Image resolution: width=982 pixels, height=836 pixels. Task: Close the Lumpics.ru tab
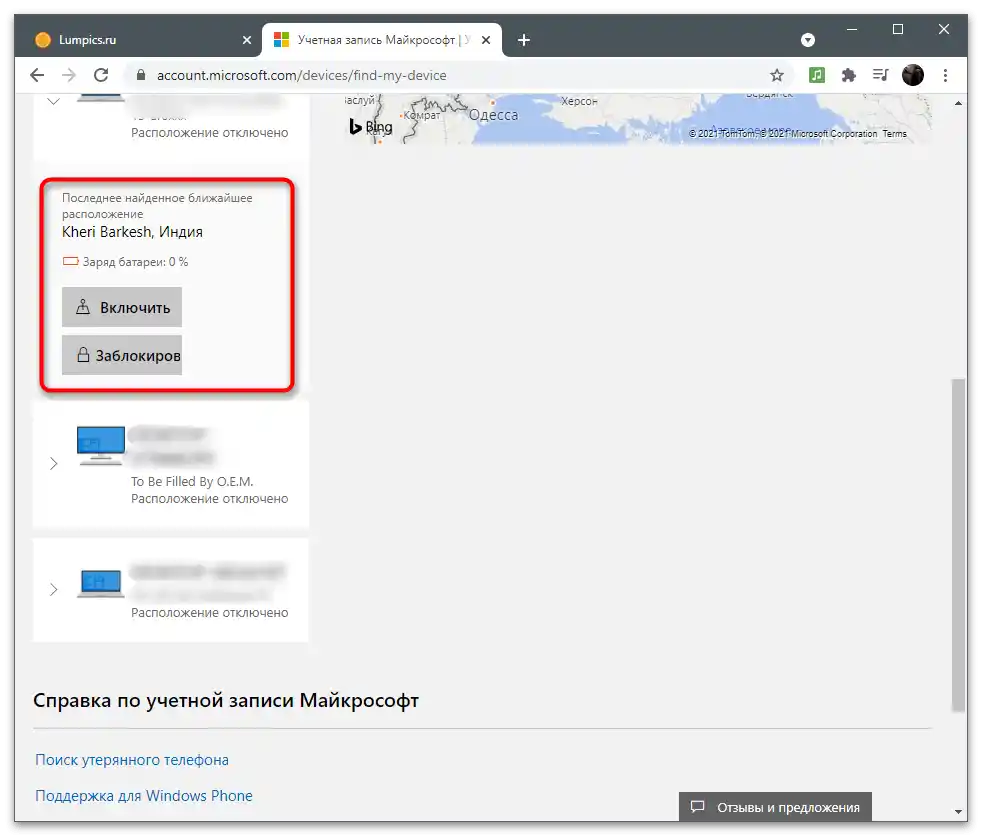coord(247,40)
